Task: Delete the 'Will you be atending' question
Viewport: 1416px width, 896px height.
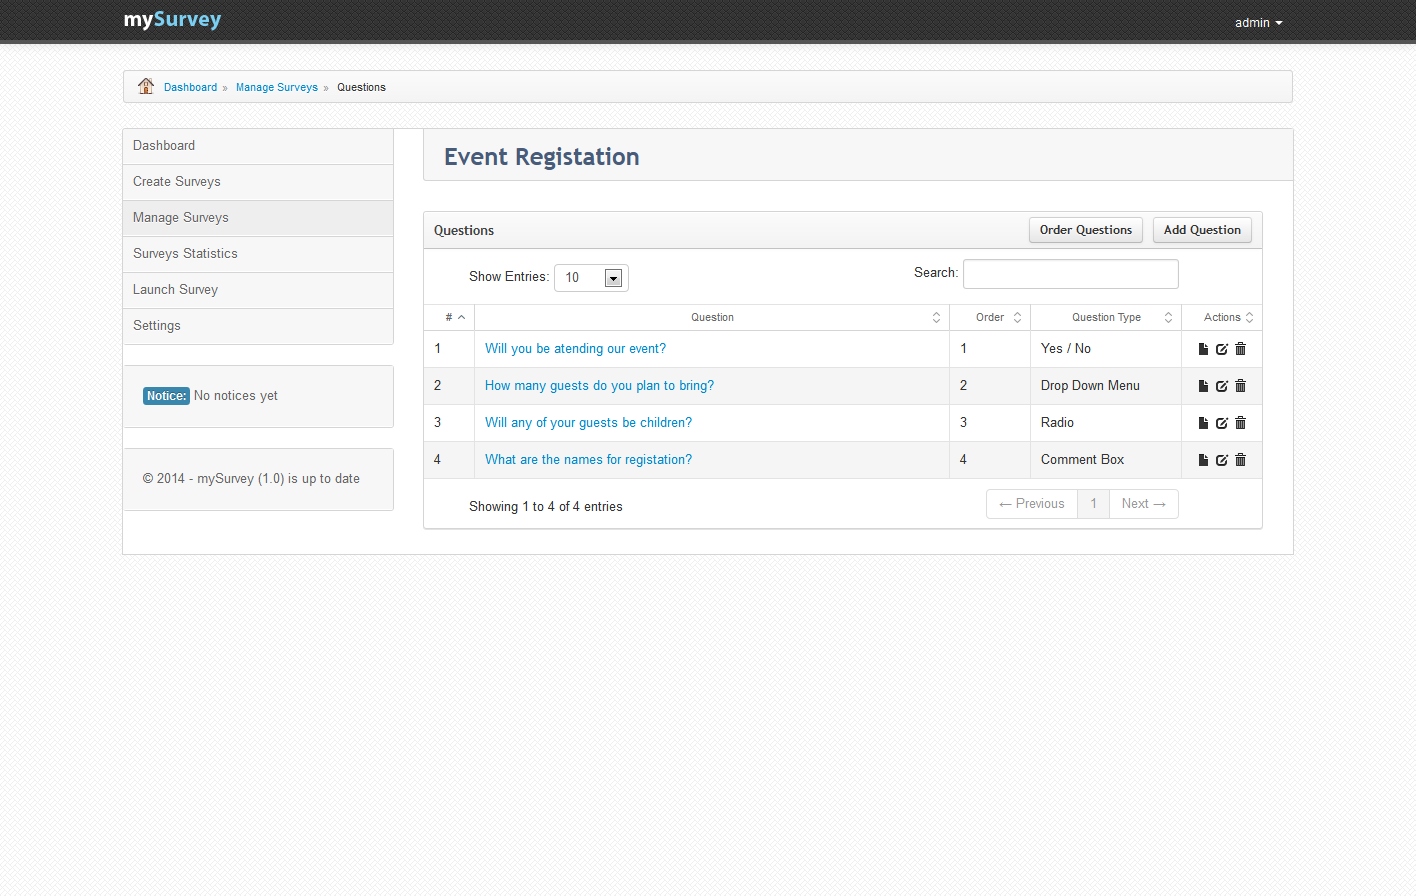Action: click(x=1240, y=349)
